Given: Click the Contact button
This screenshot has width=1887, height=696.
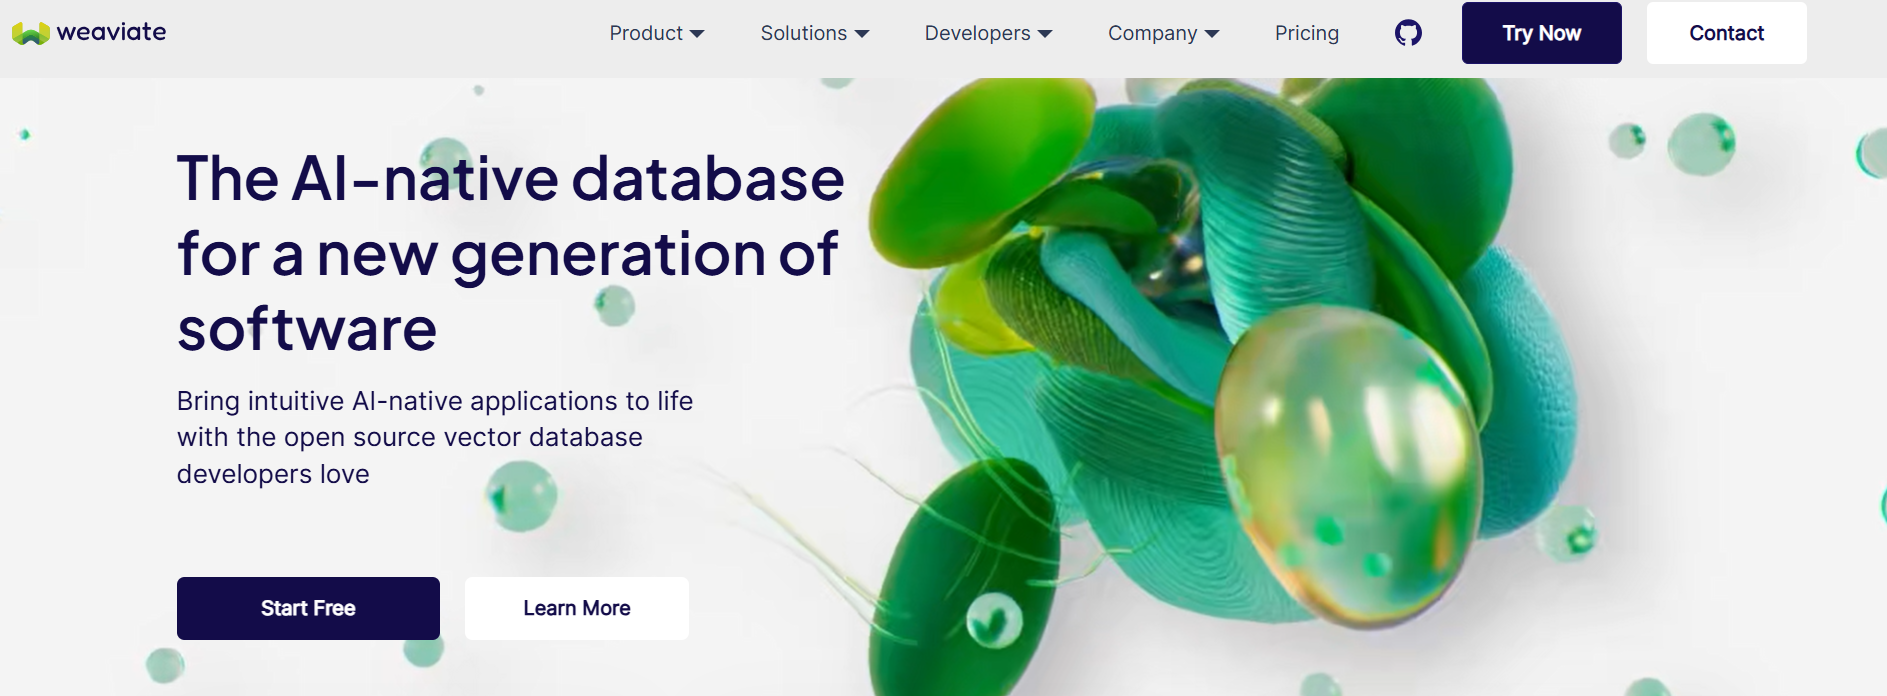Looking at the screenshot, I should (1726, 33).
